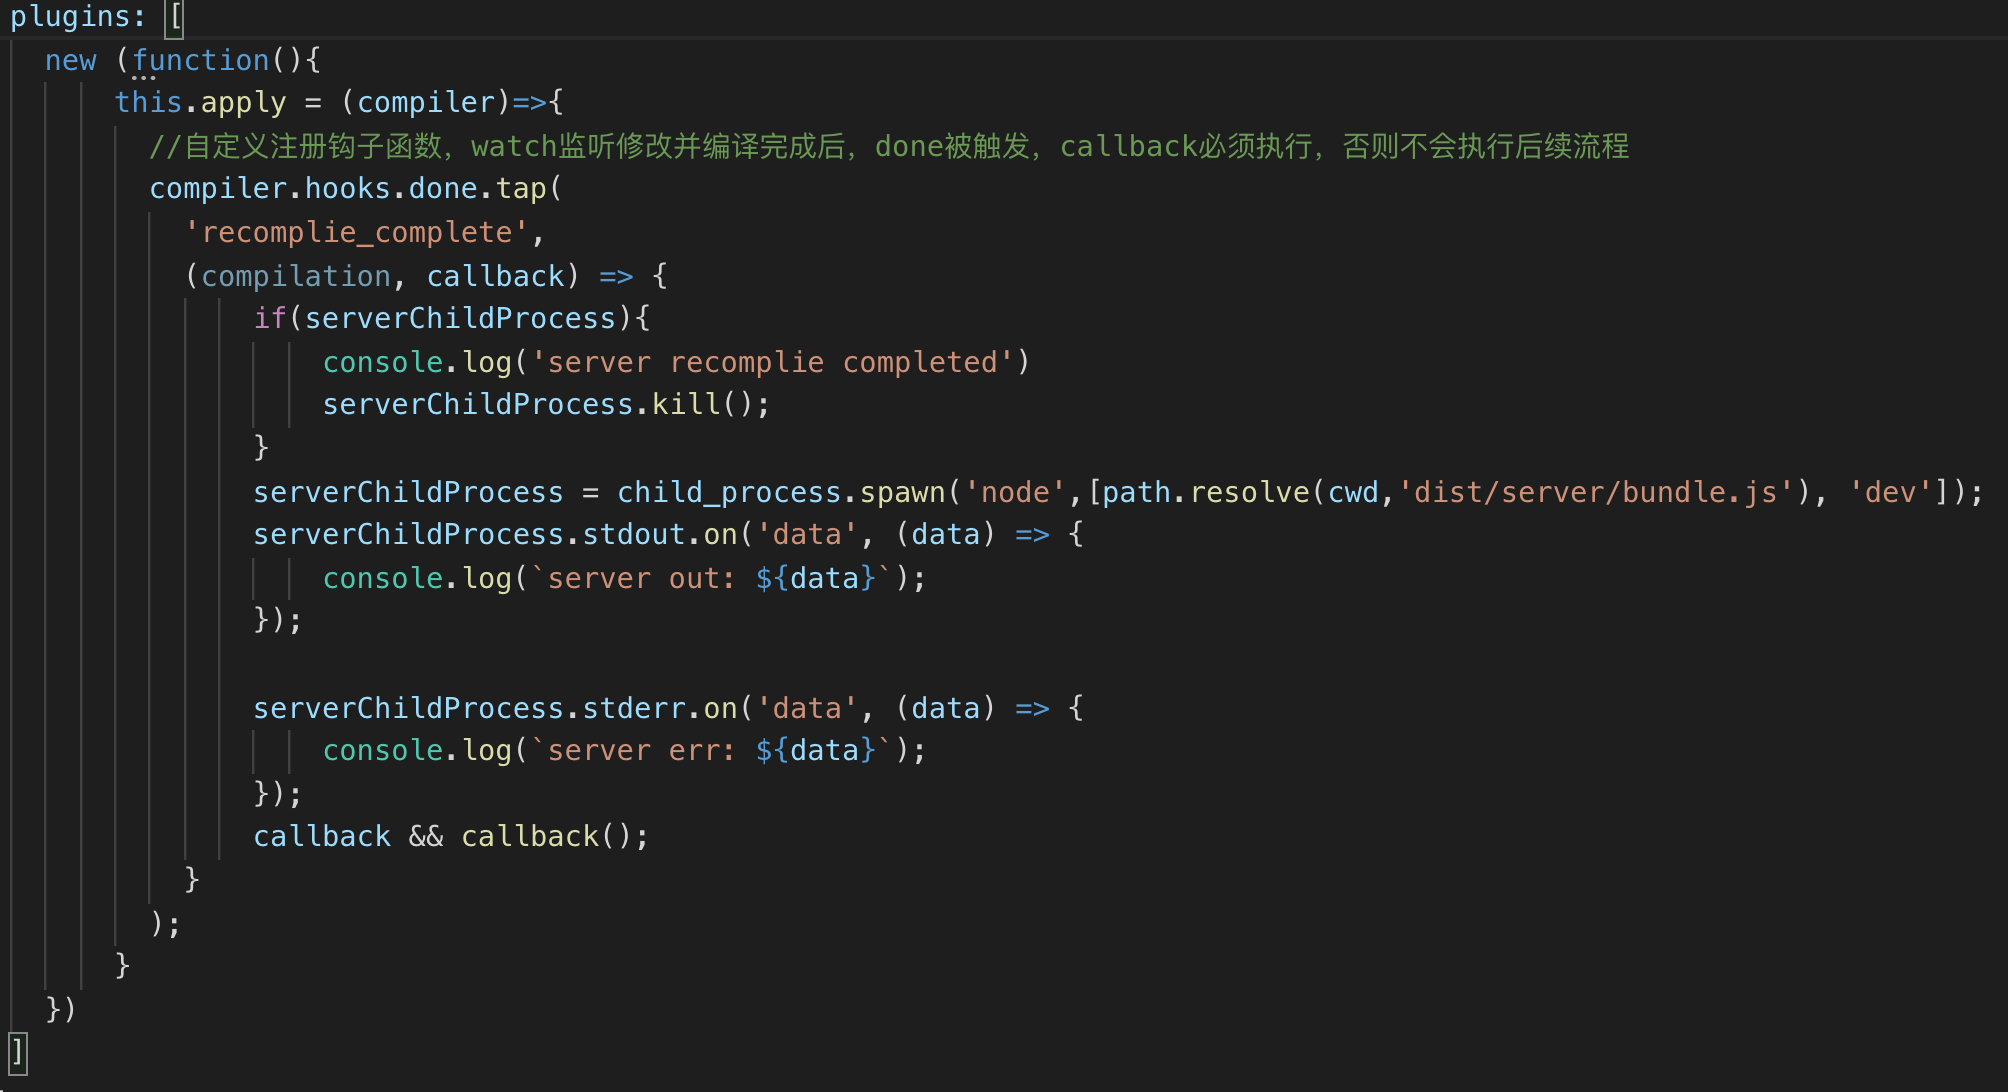This screenshot has width=2008, height=1092.
Task: Toggle the serverChildProcess.stderr.on block
Action: click(9, 706)
